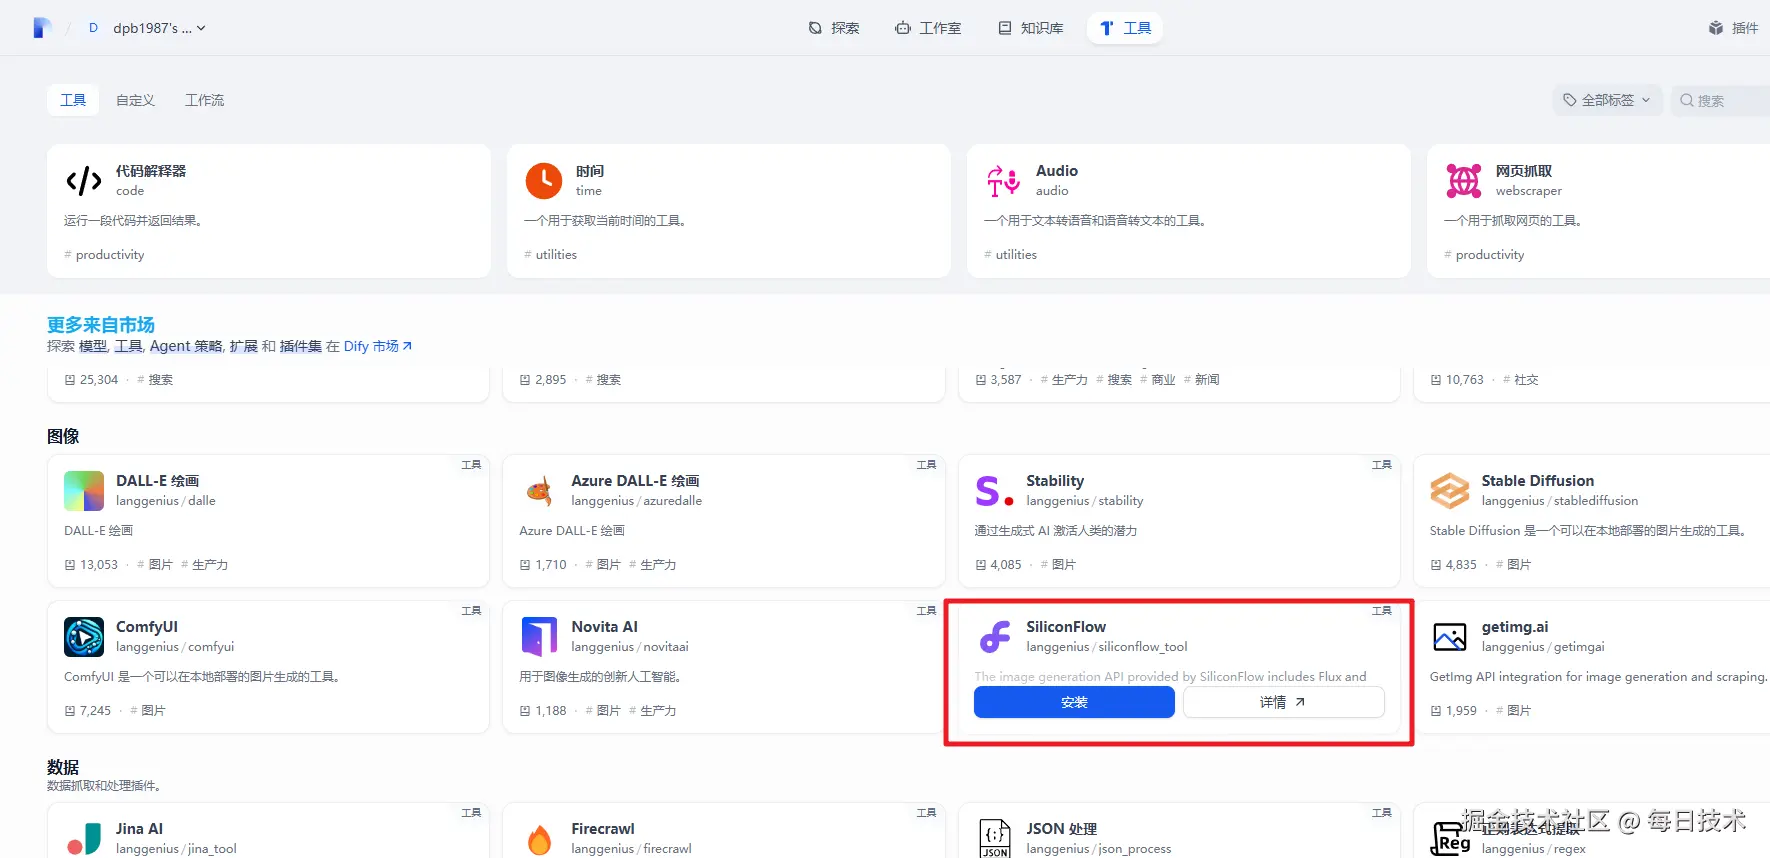Click the Stable Diffusion layers icon

(1450, 491)
